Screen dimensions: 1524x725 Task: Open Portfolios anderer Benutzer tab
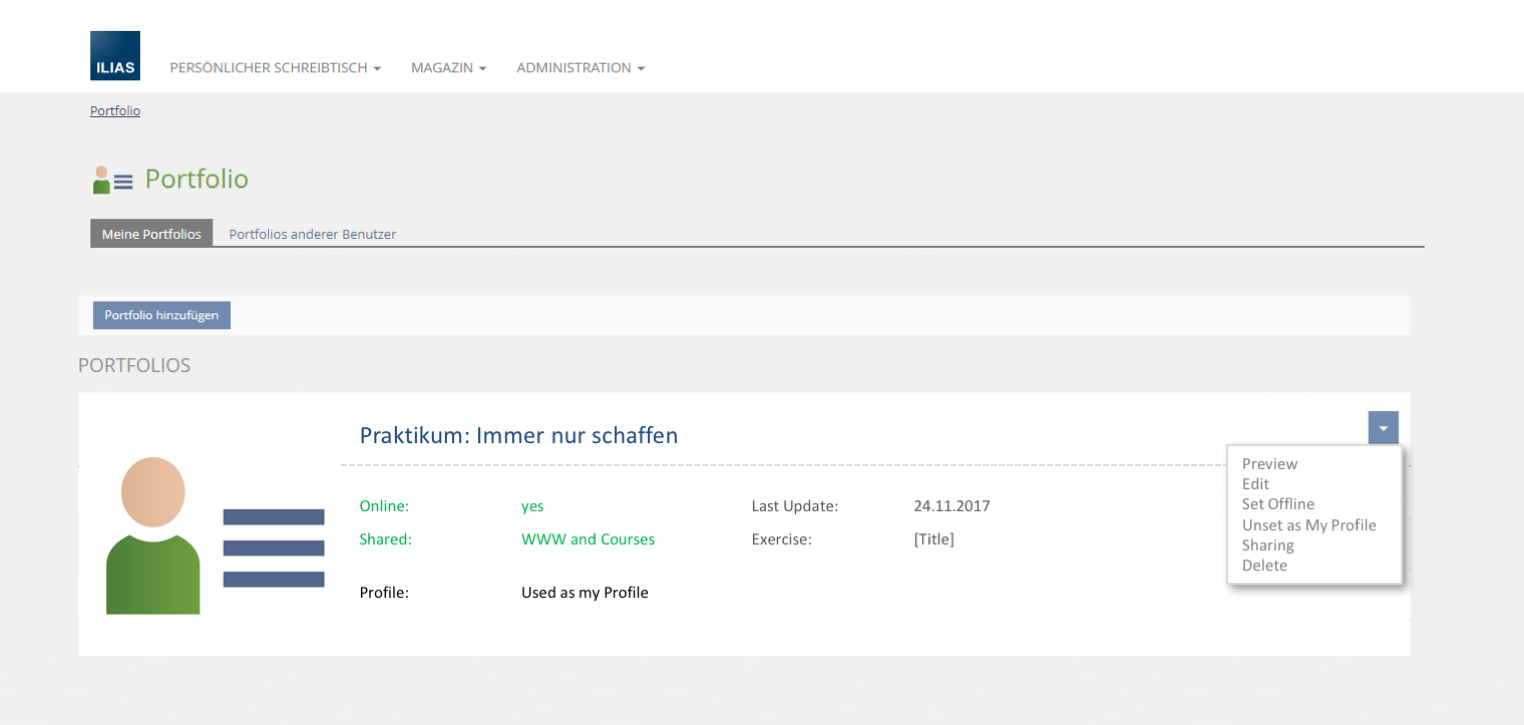(312, 234)
